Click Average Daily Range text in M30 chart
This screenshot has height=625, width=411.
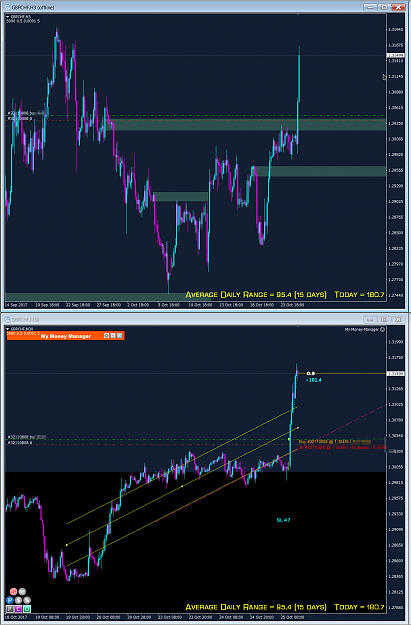[x=256, y=607]
